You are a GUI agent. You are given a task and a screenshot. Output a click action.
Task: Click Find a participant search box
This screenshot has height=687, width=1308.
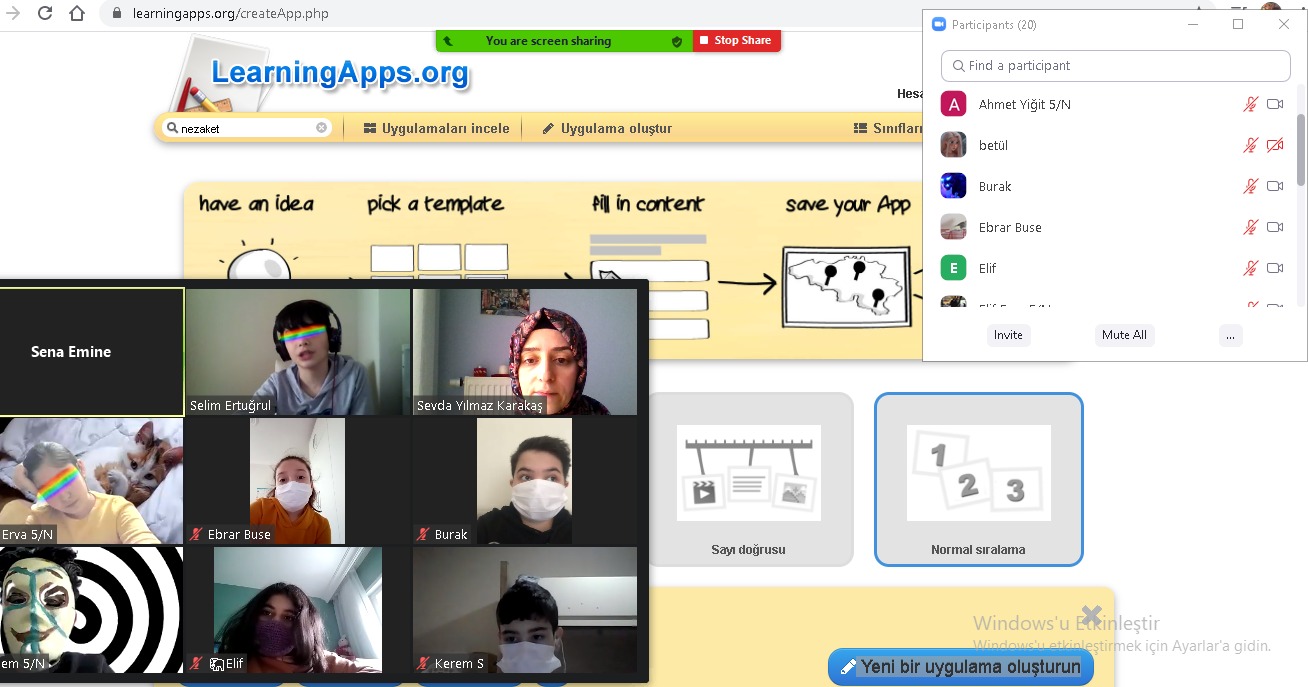(1116, 66)
